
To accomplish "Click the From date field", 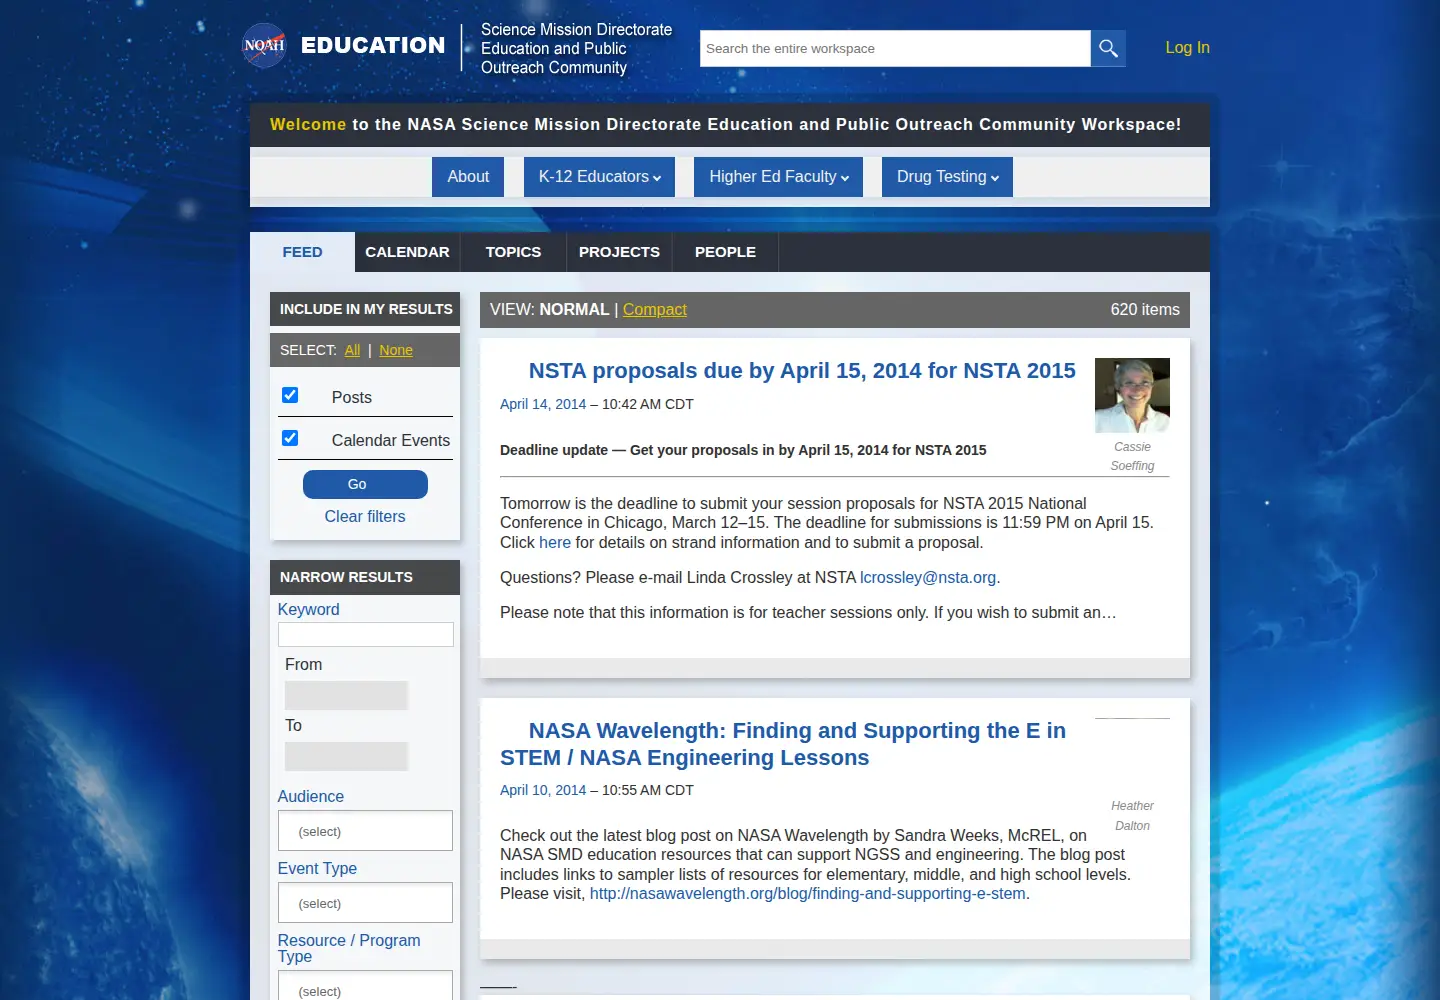I will 346,695.
